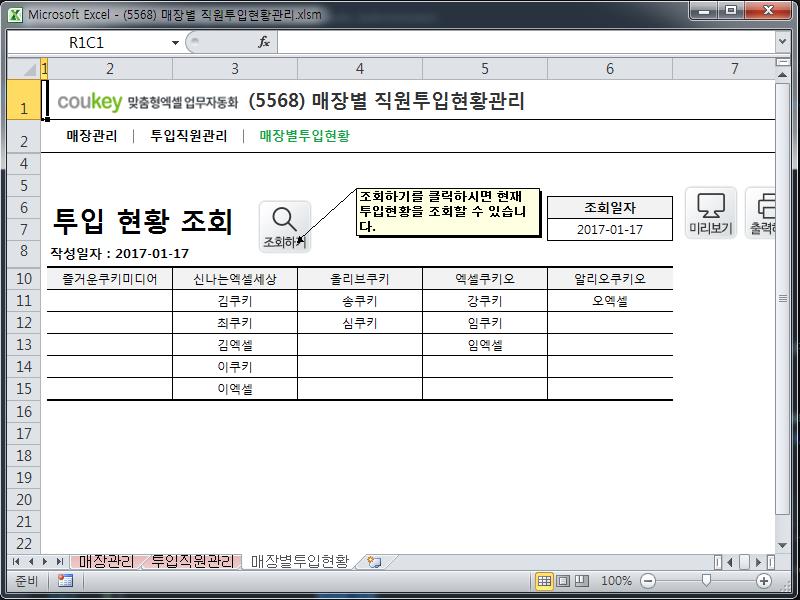This screenshot has height=600, width=800.
Task: Click the zoom out minus button
Action: pos(648,581)
